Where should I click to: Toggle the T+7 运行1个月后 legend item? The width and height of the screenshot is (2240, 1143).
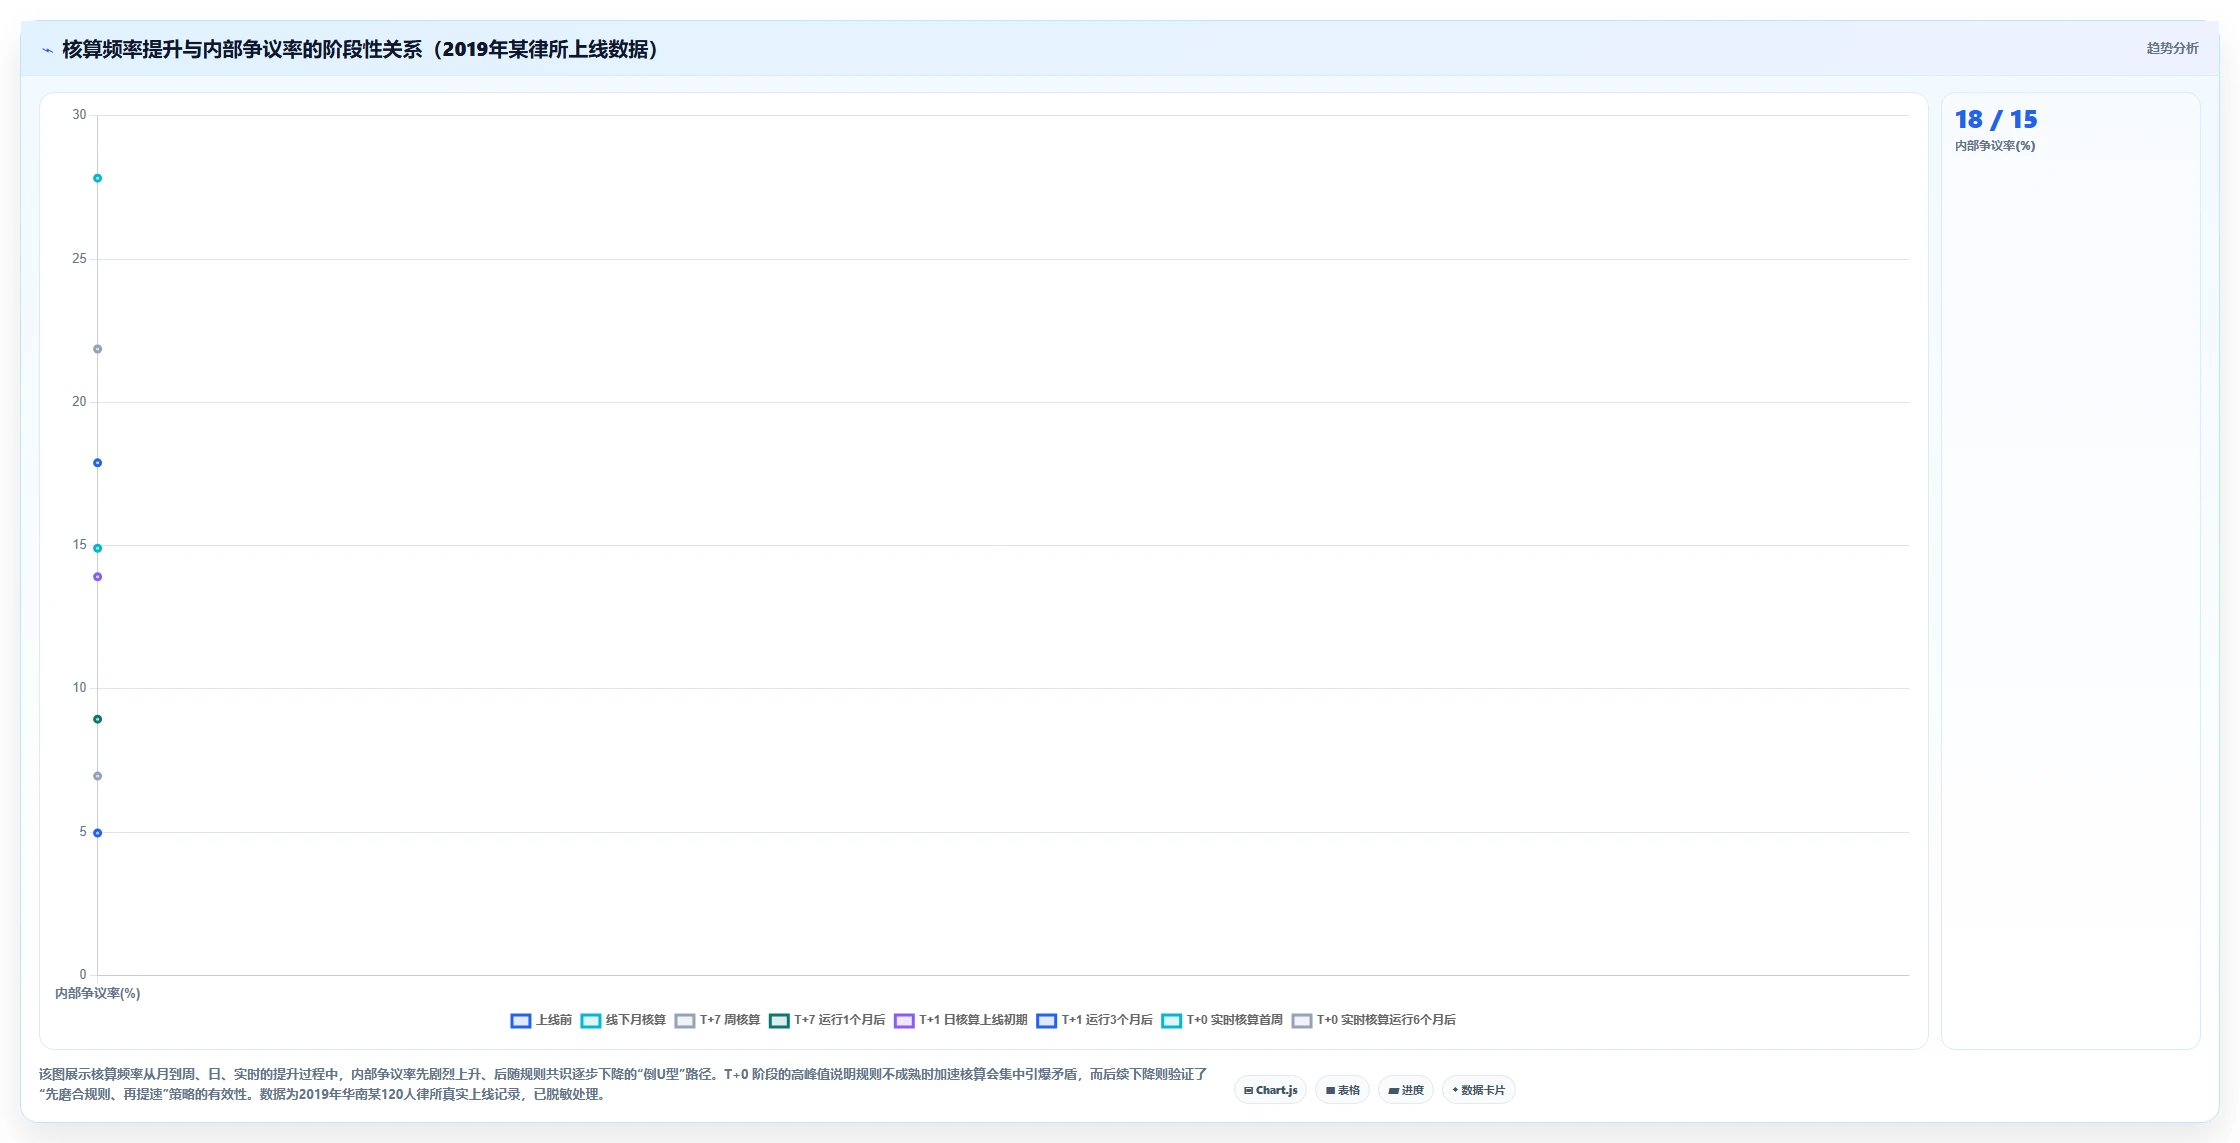827,1020
